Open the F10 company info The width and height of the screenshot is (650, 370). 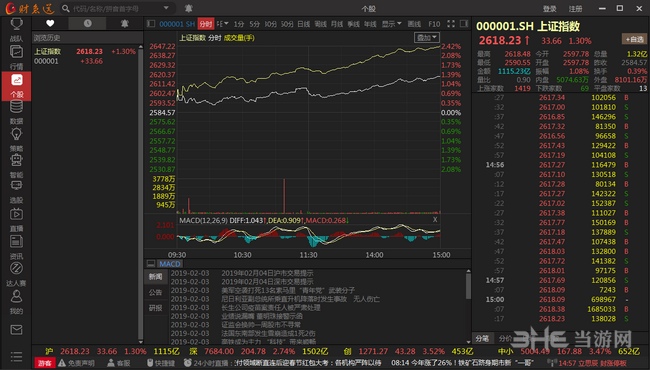pyautogui.click(x=434, y=24)
